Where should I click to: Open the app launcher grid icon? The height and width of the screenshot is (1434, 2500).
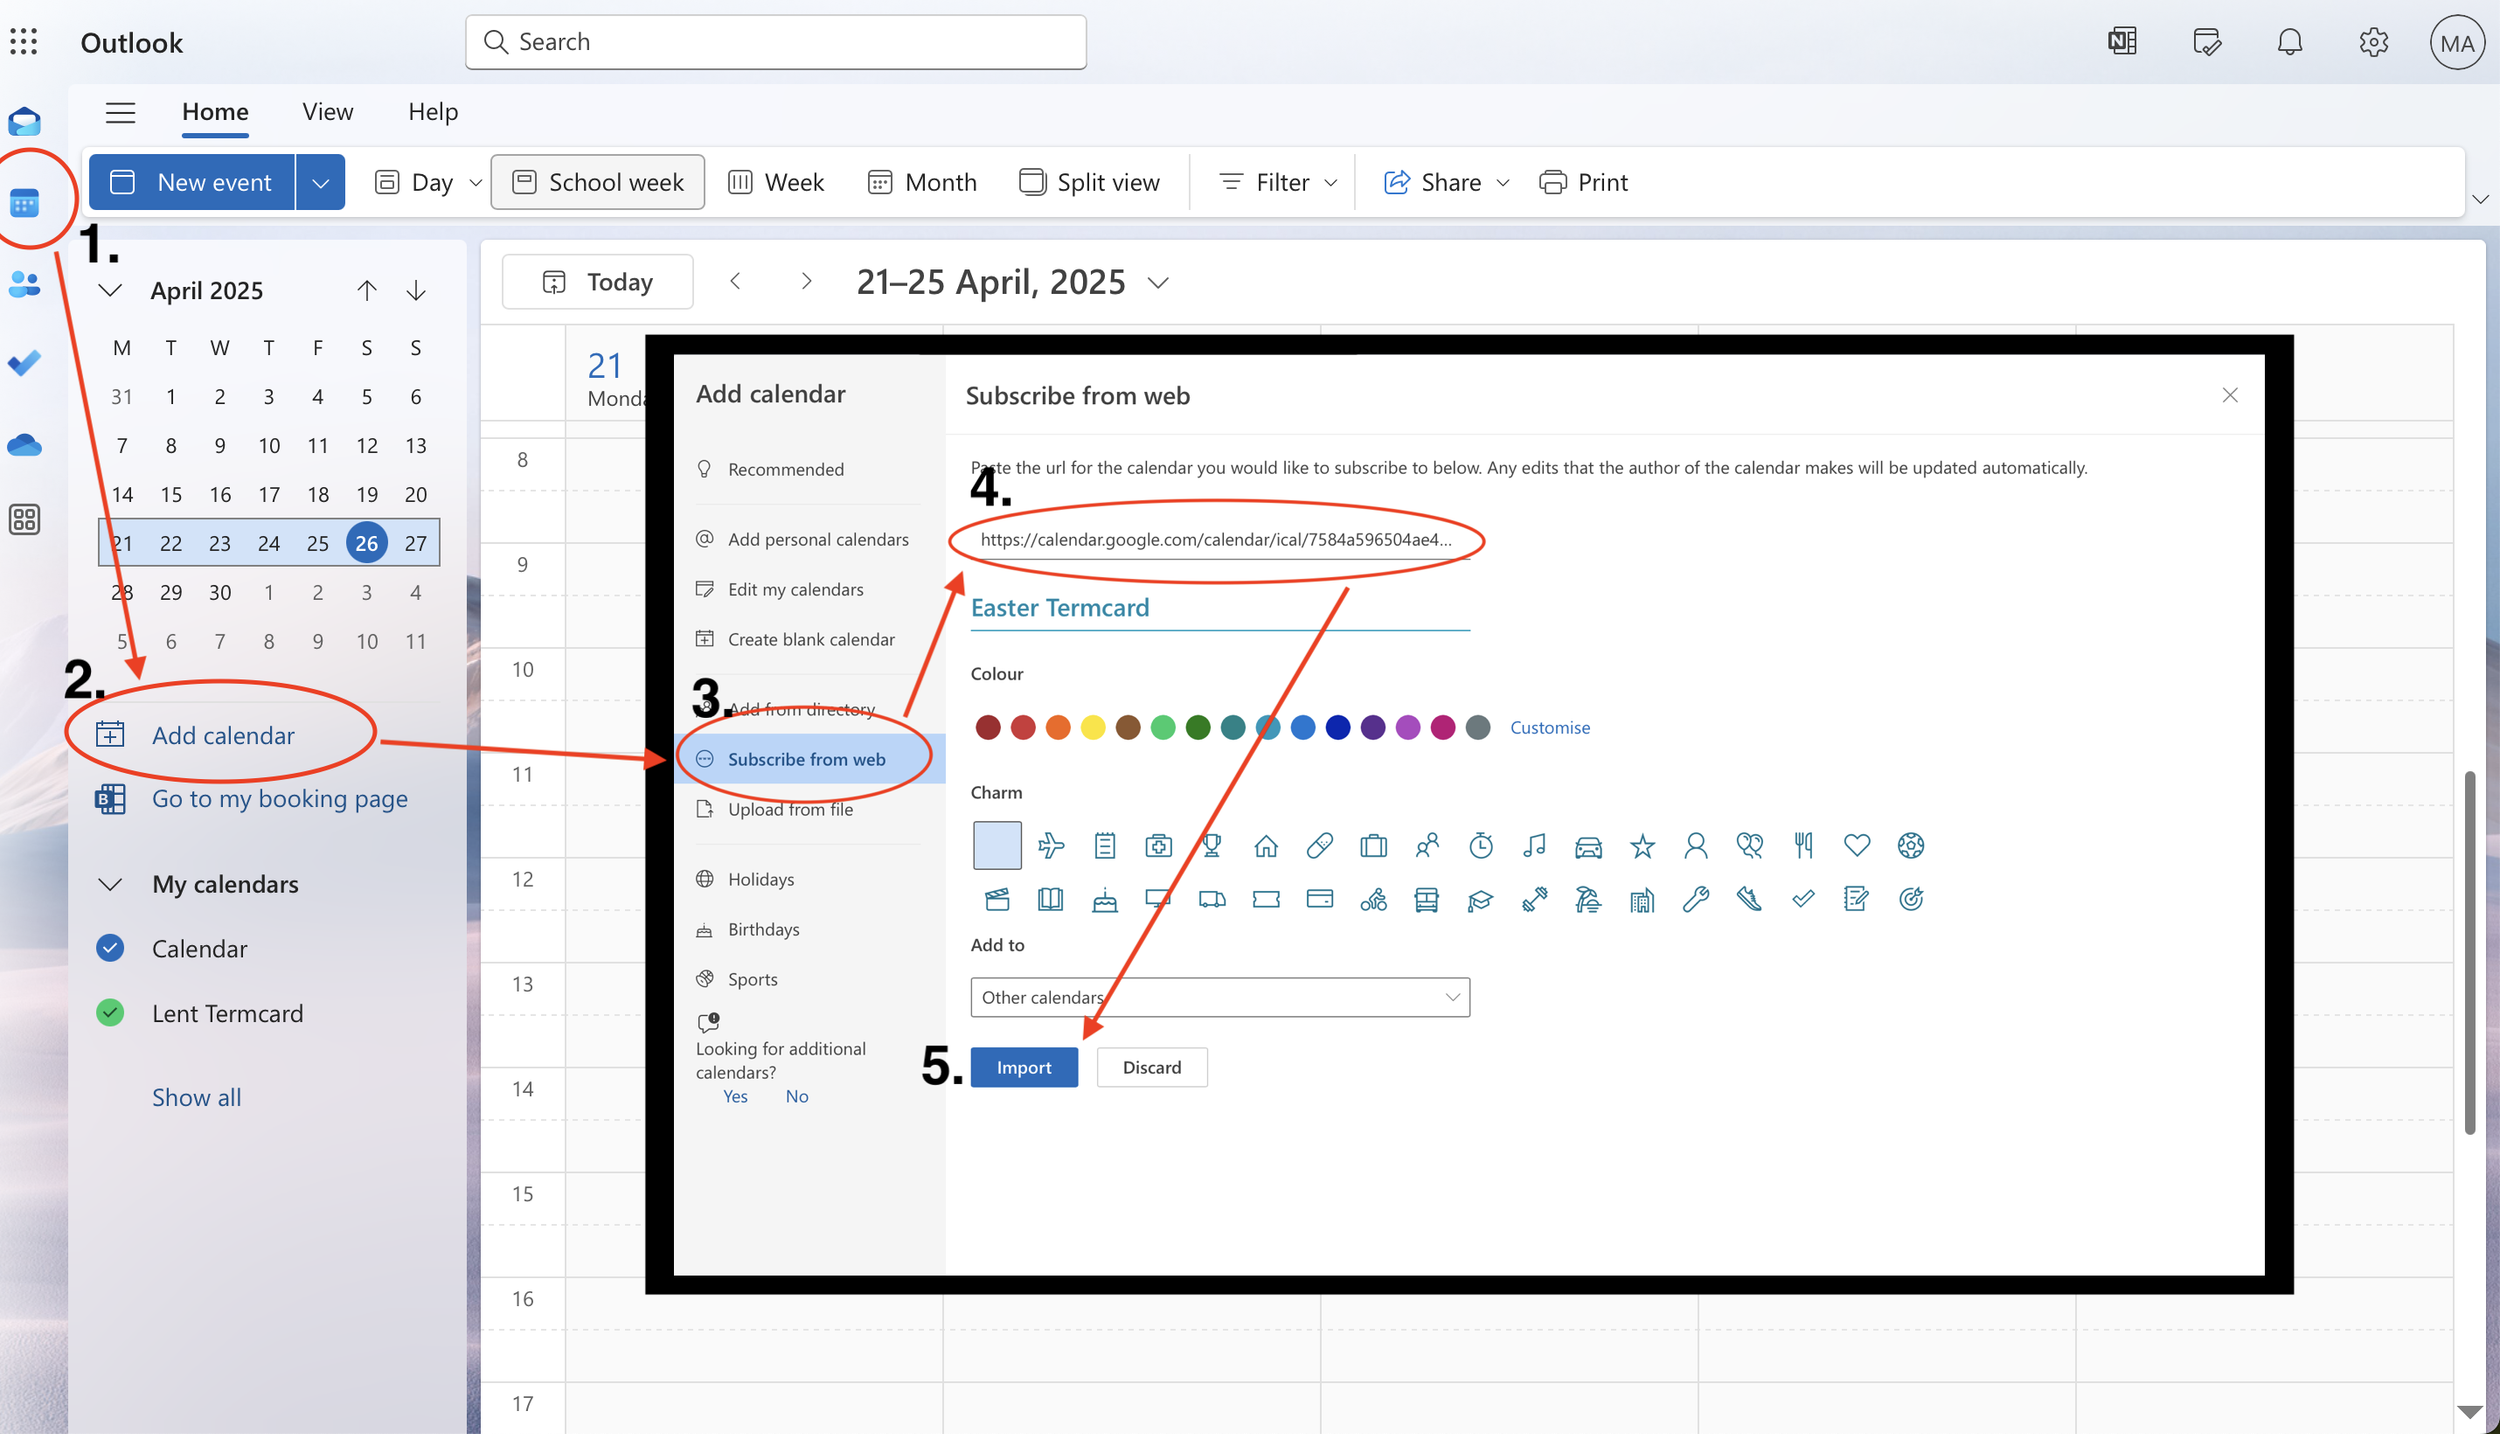tap(24, 42)
